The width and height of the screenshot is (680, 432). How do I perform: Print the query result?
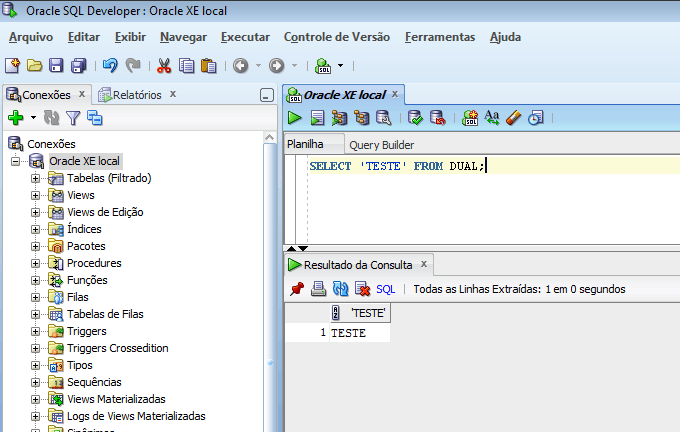318,289
